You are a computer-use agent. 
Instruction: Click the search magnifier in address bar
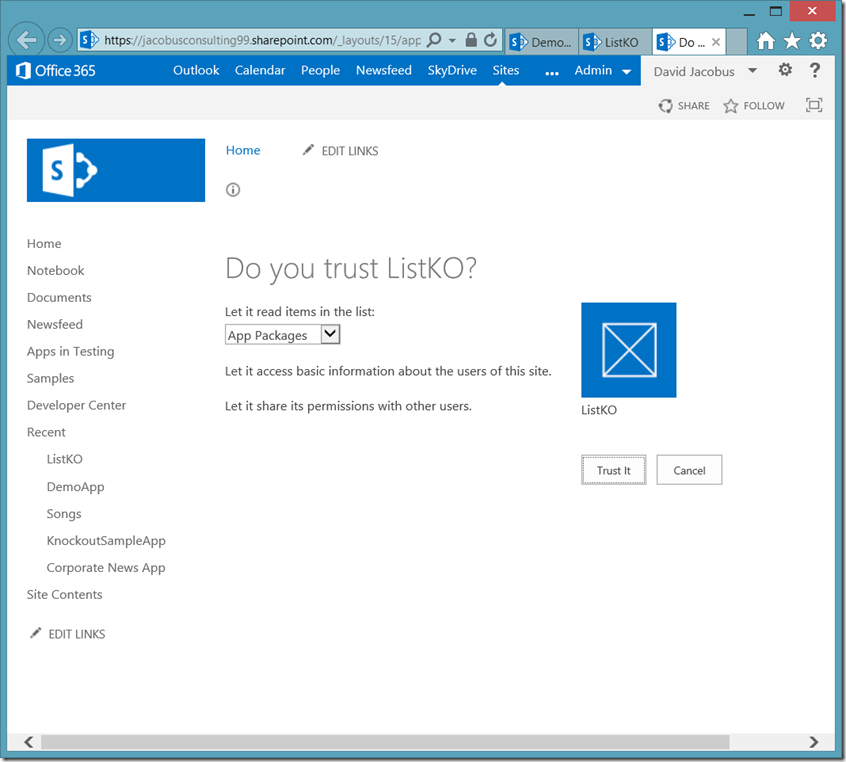434,40
